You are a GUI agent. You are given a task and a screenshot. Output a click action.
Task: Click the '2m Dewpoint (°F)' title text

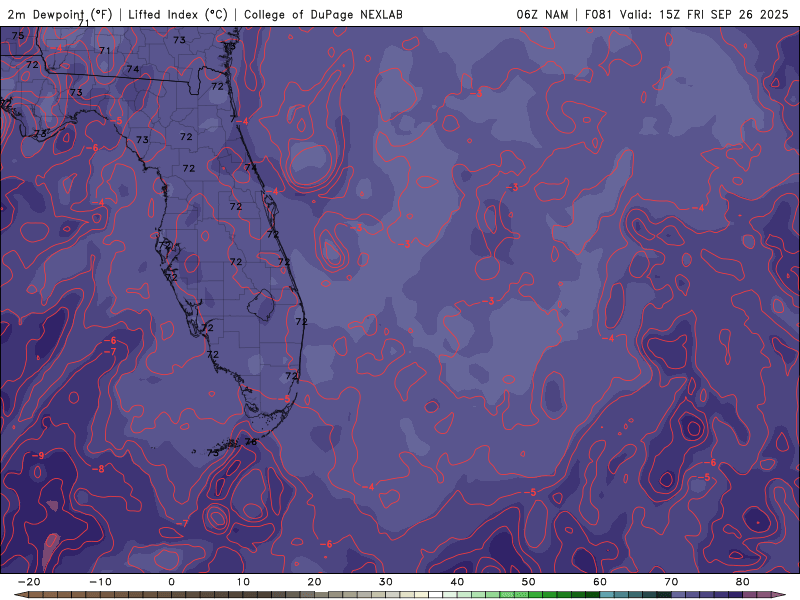click(x=60, y=14)
